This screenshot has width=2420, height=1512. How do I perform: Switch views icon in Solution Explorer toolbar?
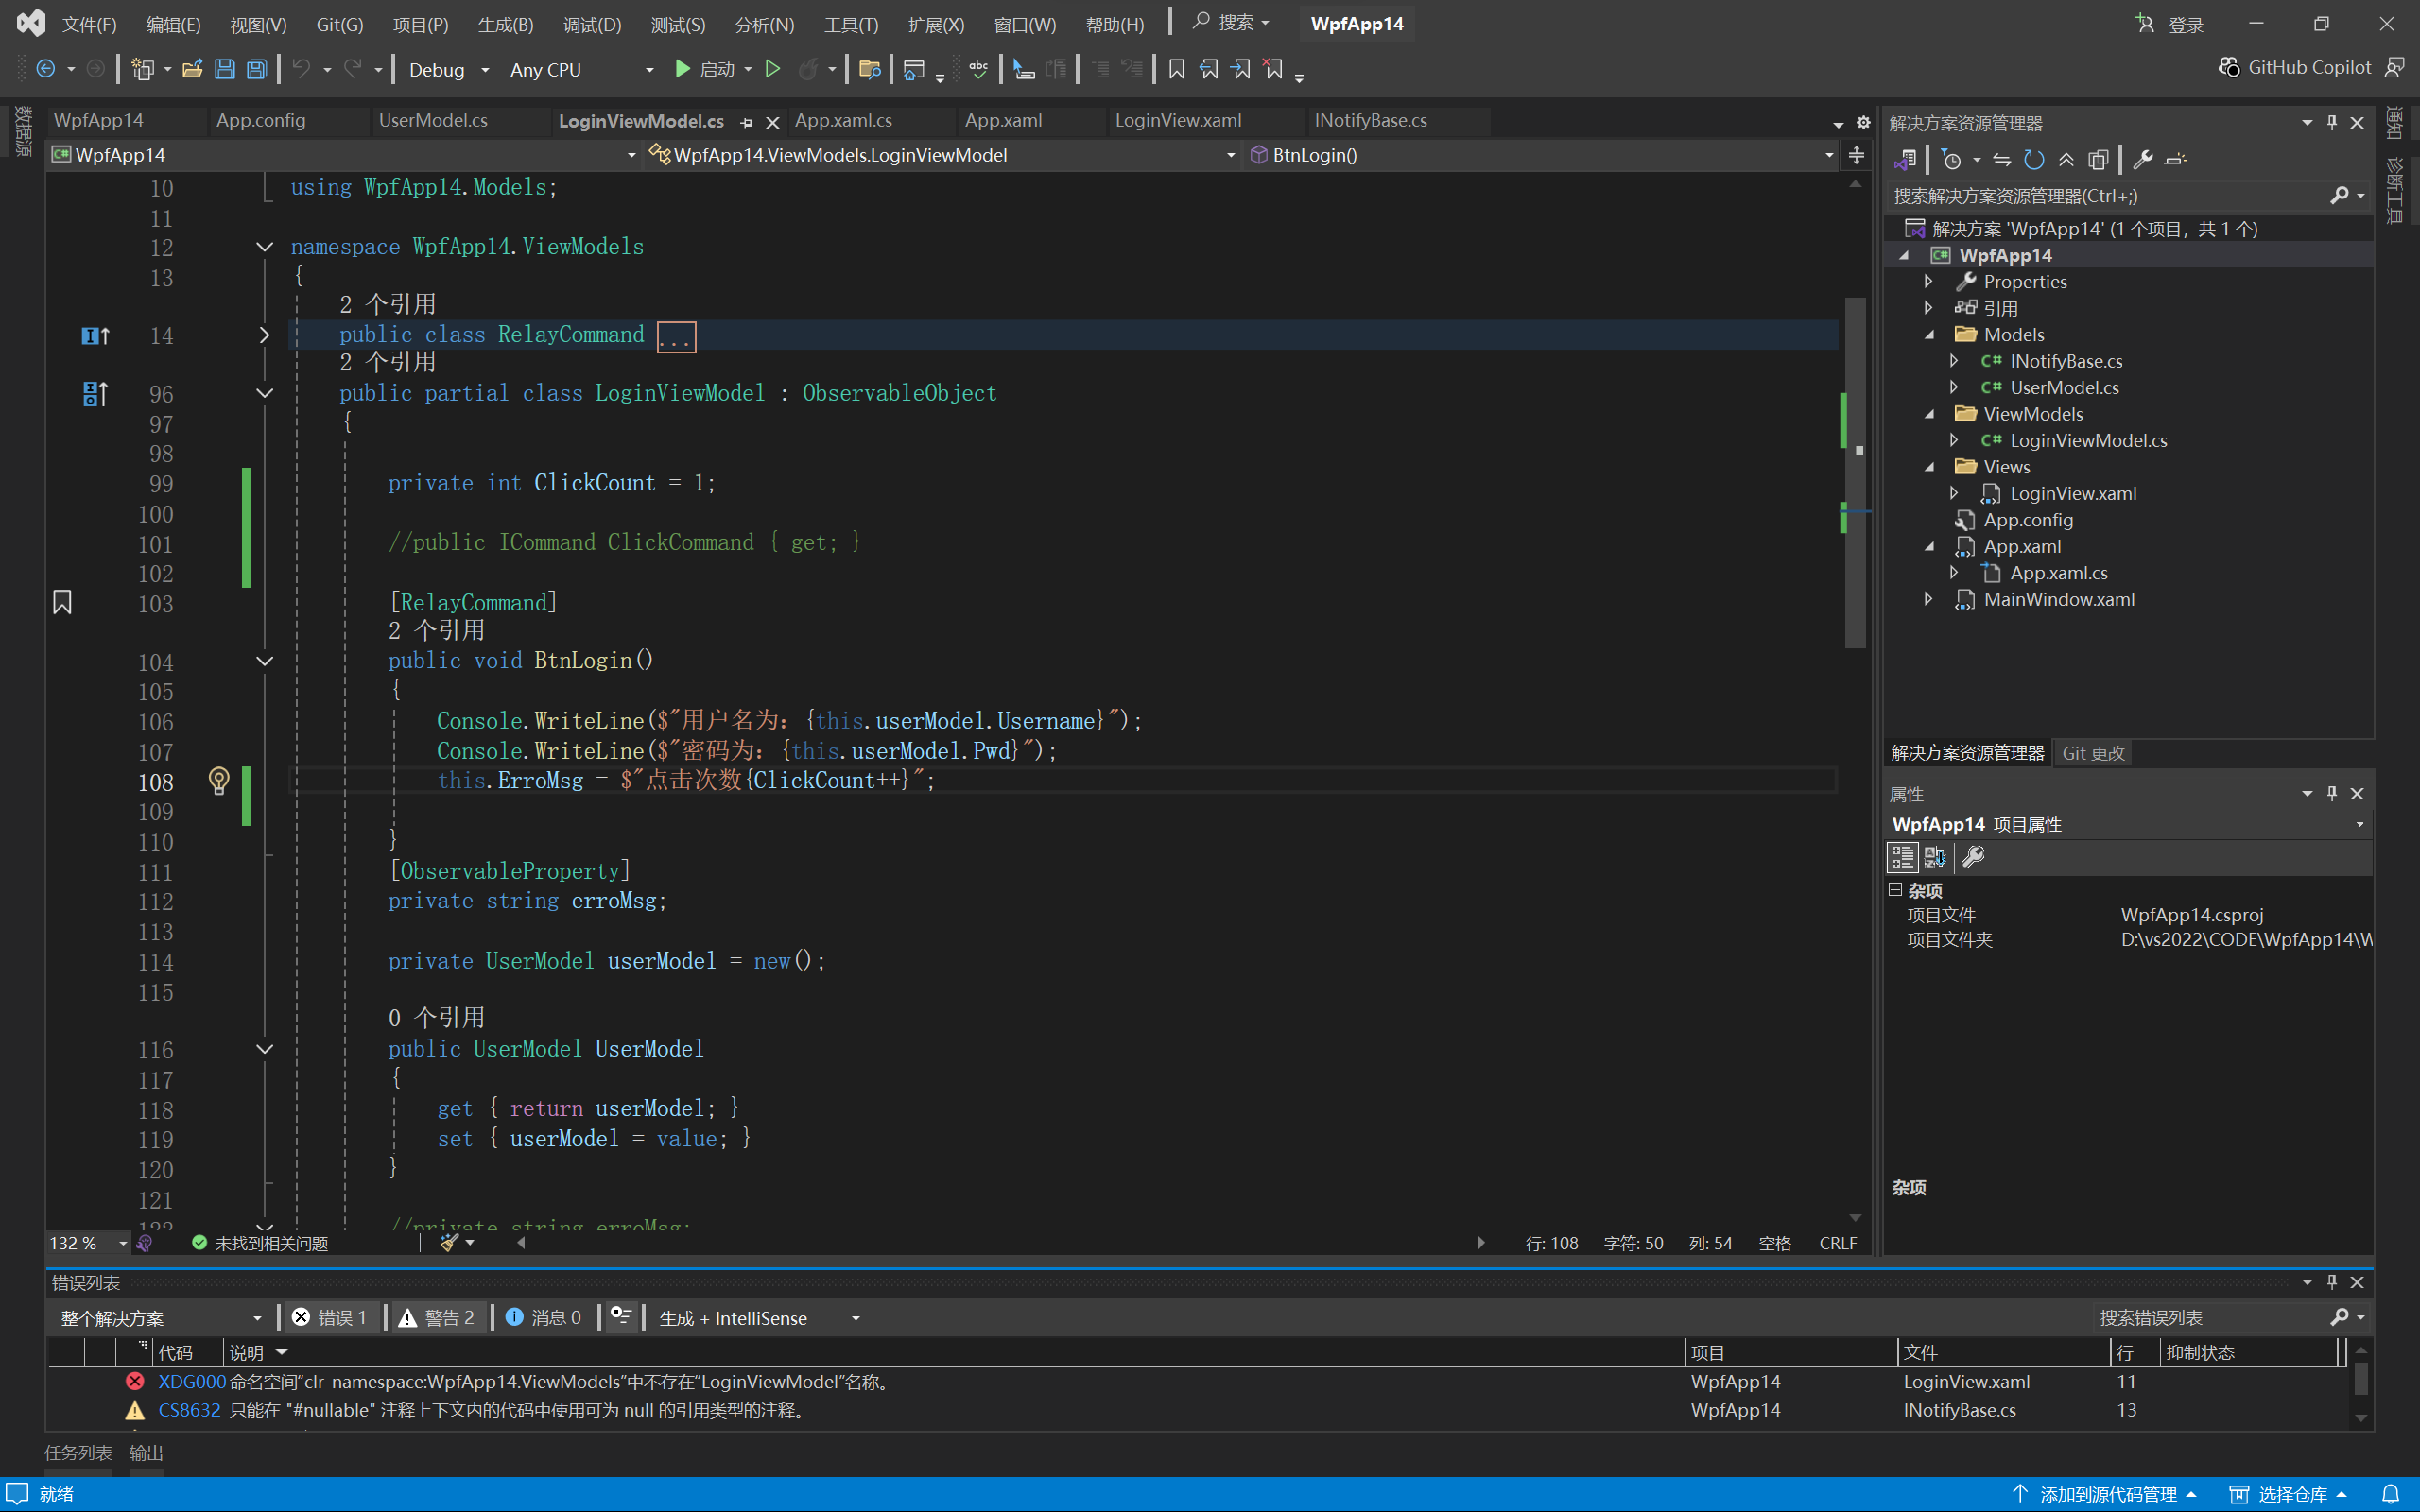pos(1906,159)
